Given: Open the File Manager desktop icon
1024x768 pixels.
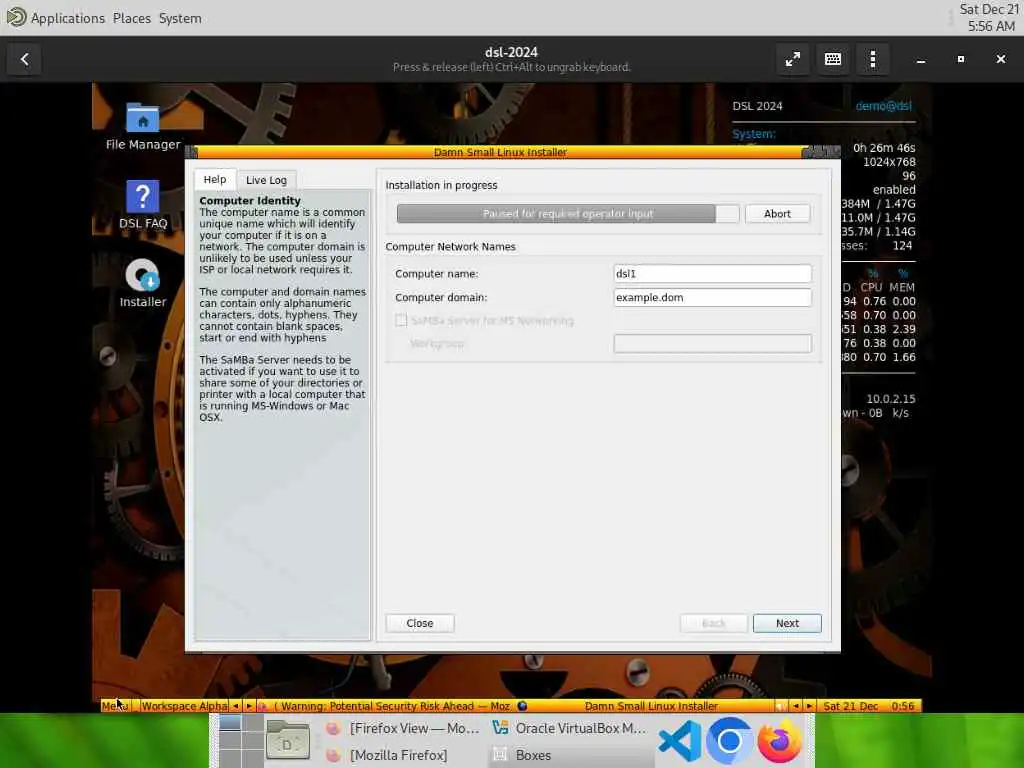Looking at the screenshot, I should tap(142, 127).
